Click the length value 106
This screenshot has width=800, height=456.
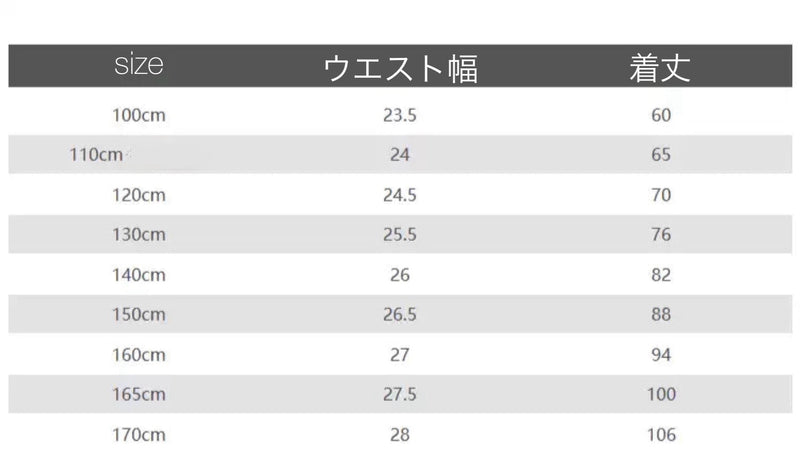pyautogui.click(x=661, y=435)
